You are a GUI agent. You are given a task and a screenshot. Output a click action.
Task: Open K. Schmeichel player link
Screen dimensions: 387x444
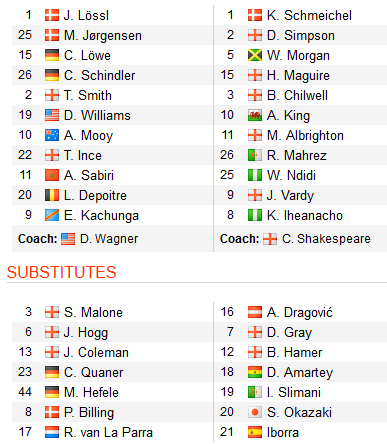pyautogui.click(x=309, y=15)
